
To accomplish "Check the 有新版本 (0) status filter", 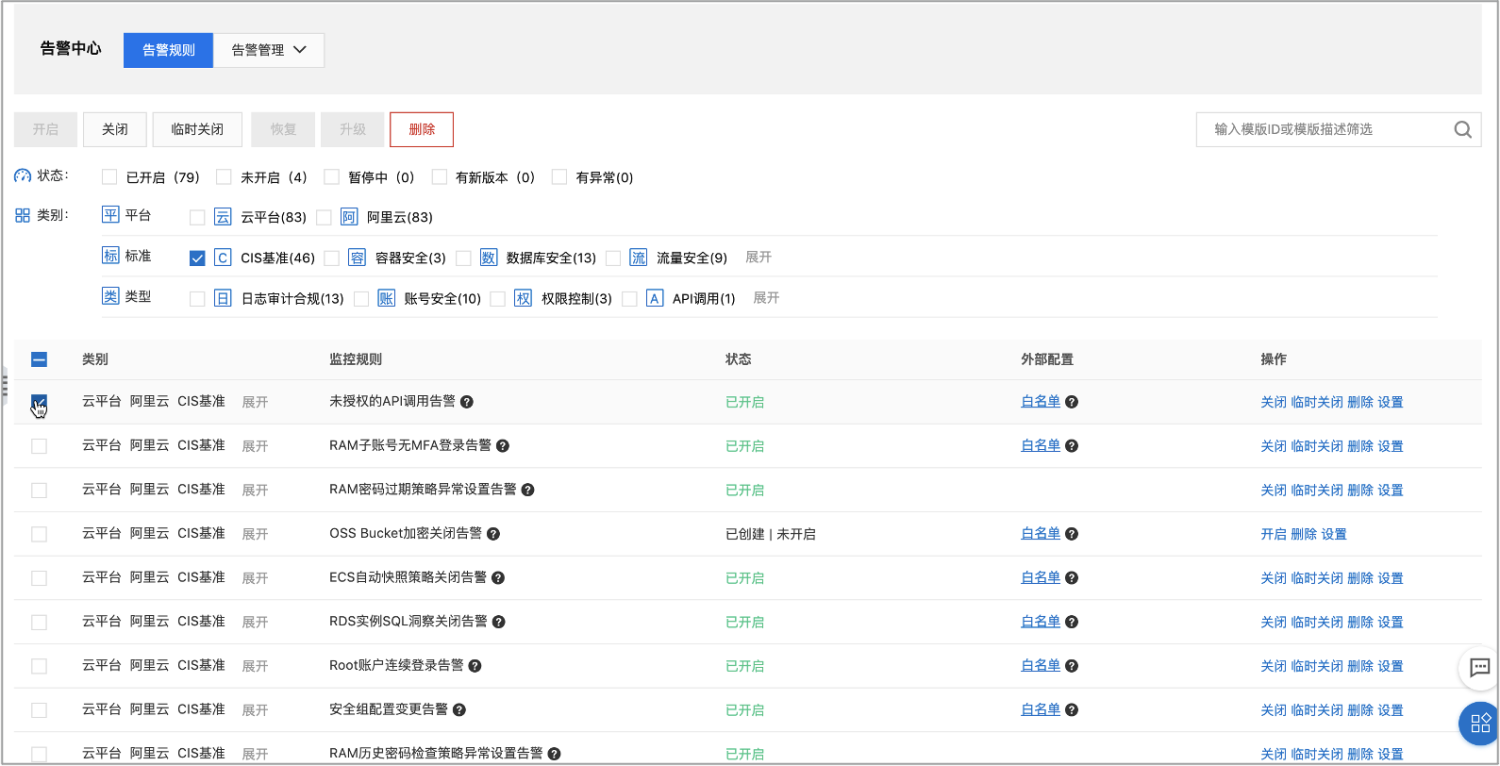I will coord(439,177).
